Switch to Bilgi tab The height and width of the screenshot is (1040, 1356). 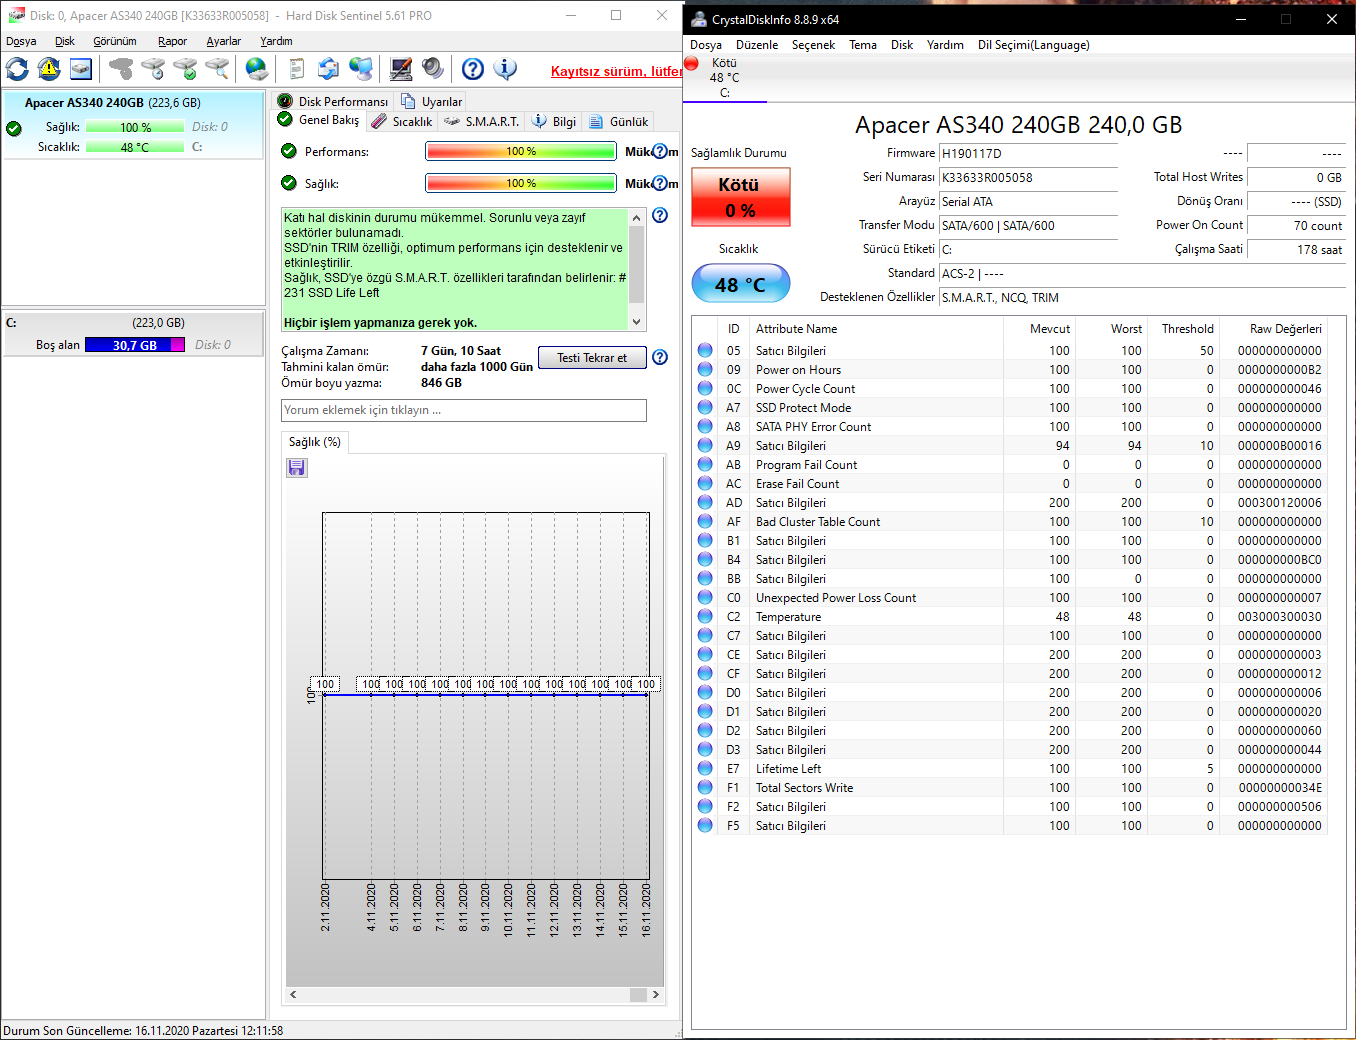554,122
